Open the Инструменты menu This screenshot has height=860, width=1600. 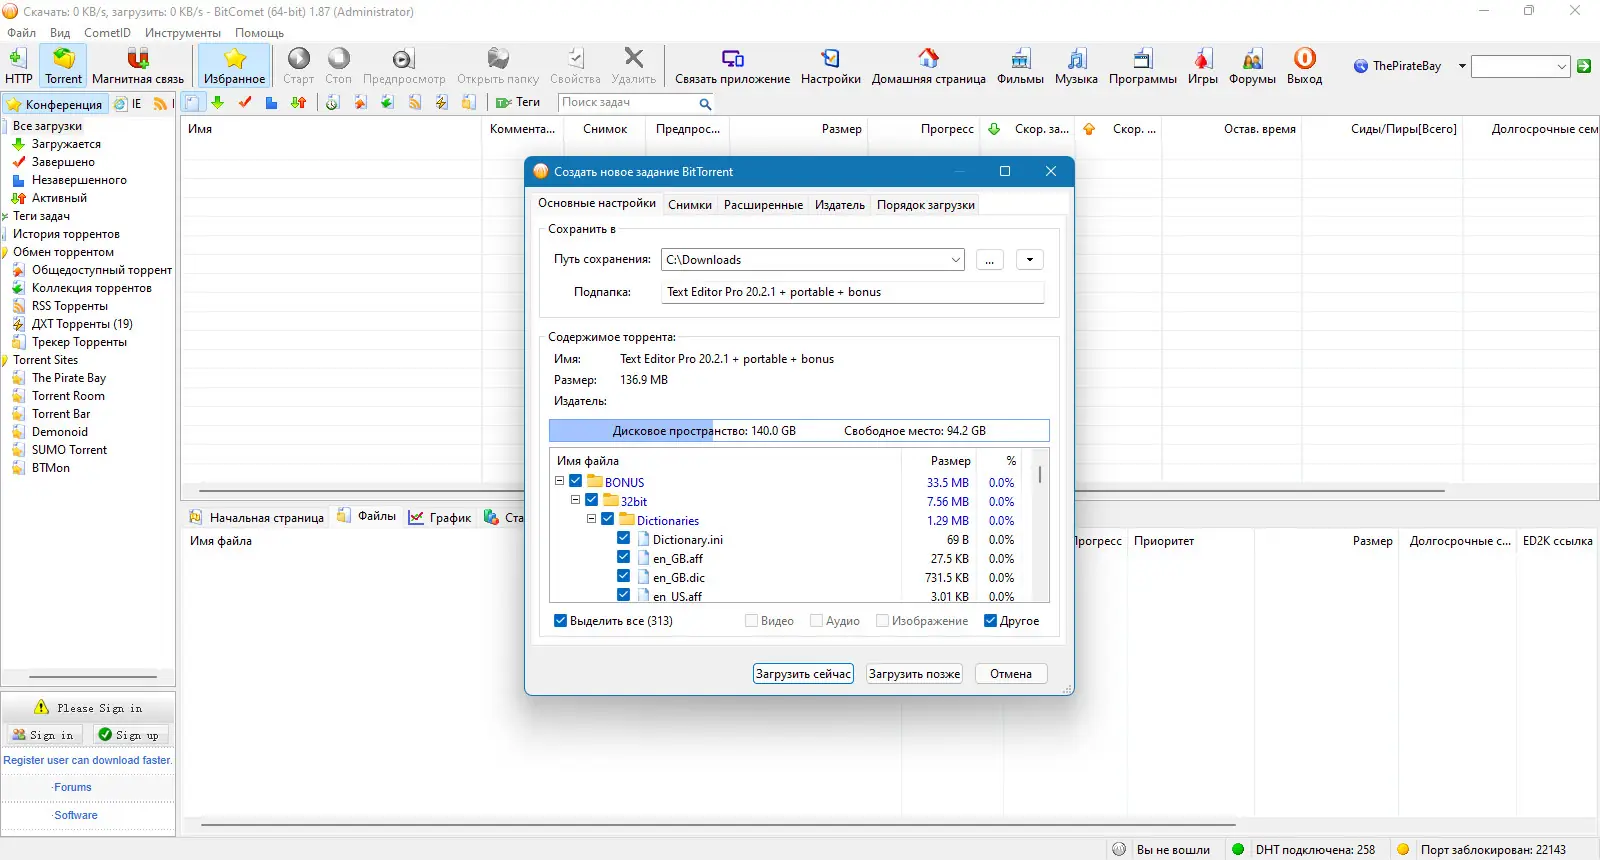(183, 33)
